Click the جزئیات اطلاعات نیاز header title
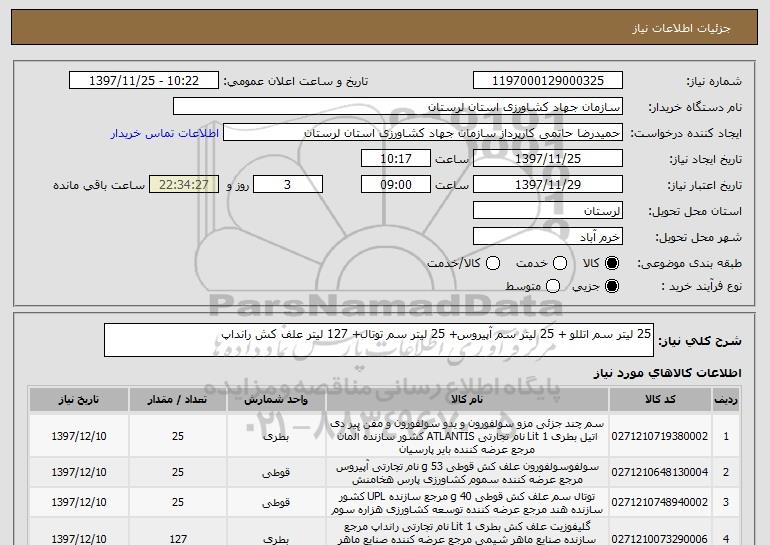The height and width of the screenshot is (545, 770). point(681,28)
